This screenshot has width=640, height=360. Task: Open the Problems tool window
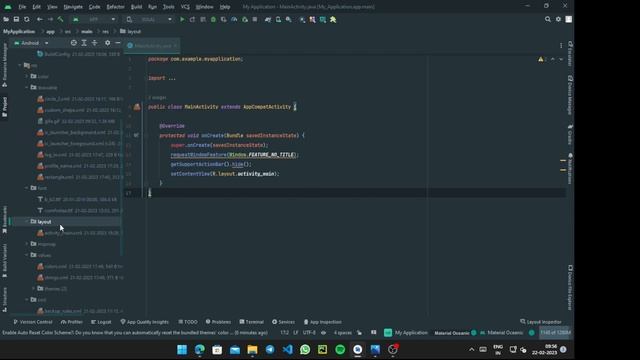218,322
